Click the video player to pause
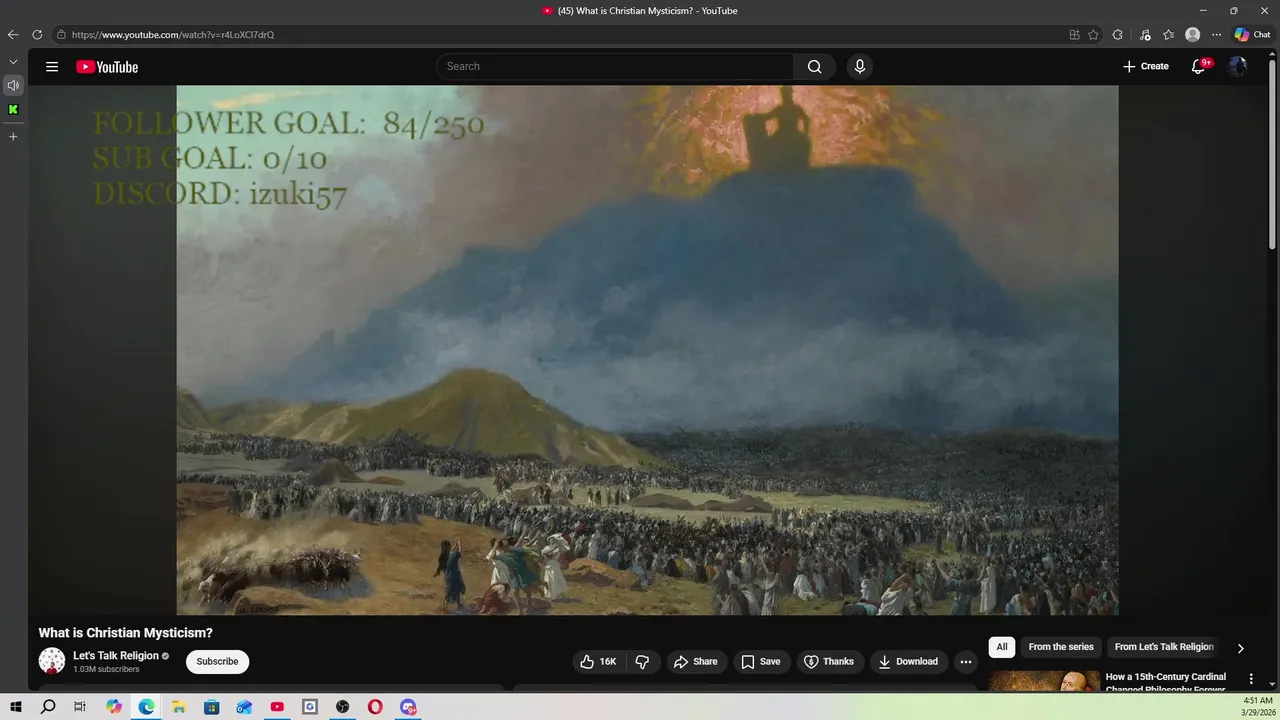 tap(647, 350)
